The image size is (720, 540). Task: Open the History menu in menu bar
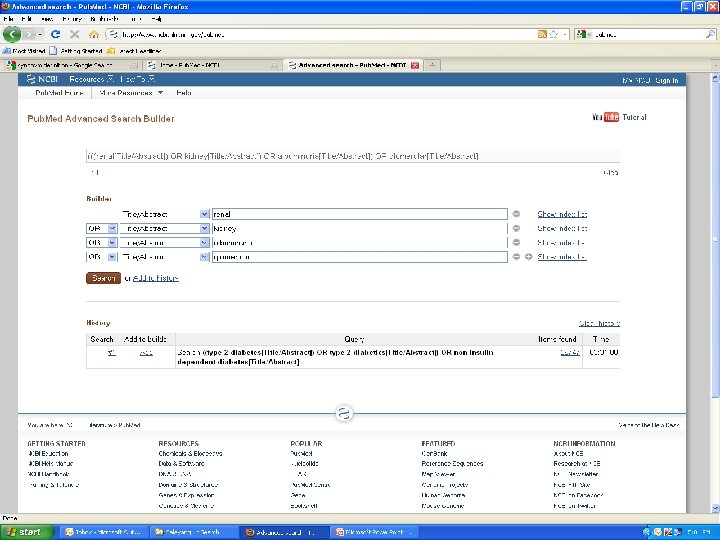pos(72,19)
